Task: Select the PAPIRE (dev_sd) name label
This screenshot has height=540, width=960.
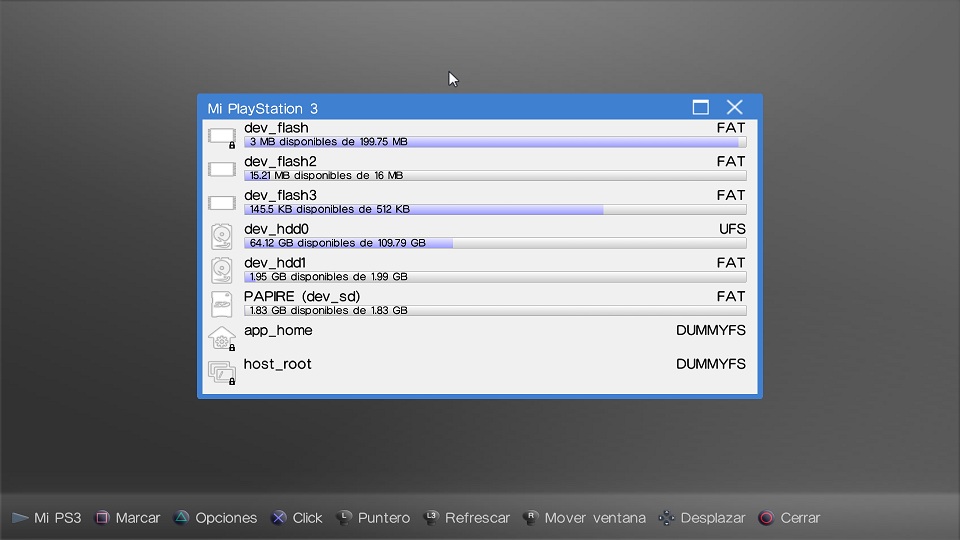Action: pos(302,296)
